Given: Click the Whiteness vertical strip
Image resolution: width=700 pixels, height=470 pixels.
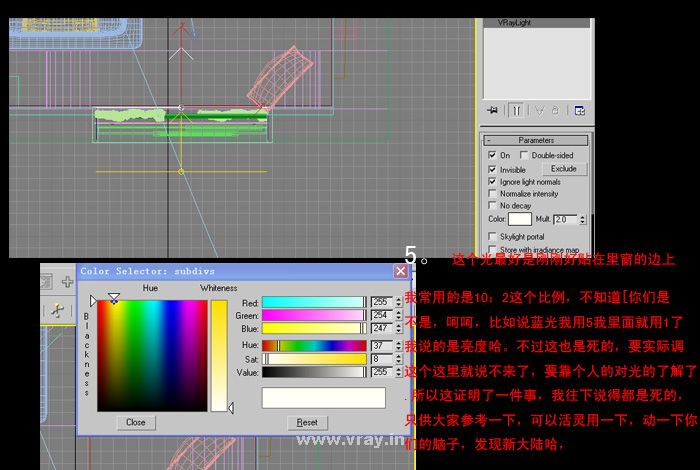Looking at the screenshot, I should click(219, 355).
